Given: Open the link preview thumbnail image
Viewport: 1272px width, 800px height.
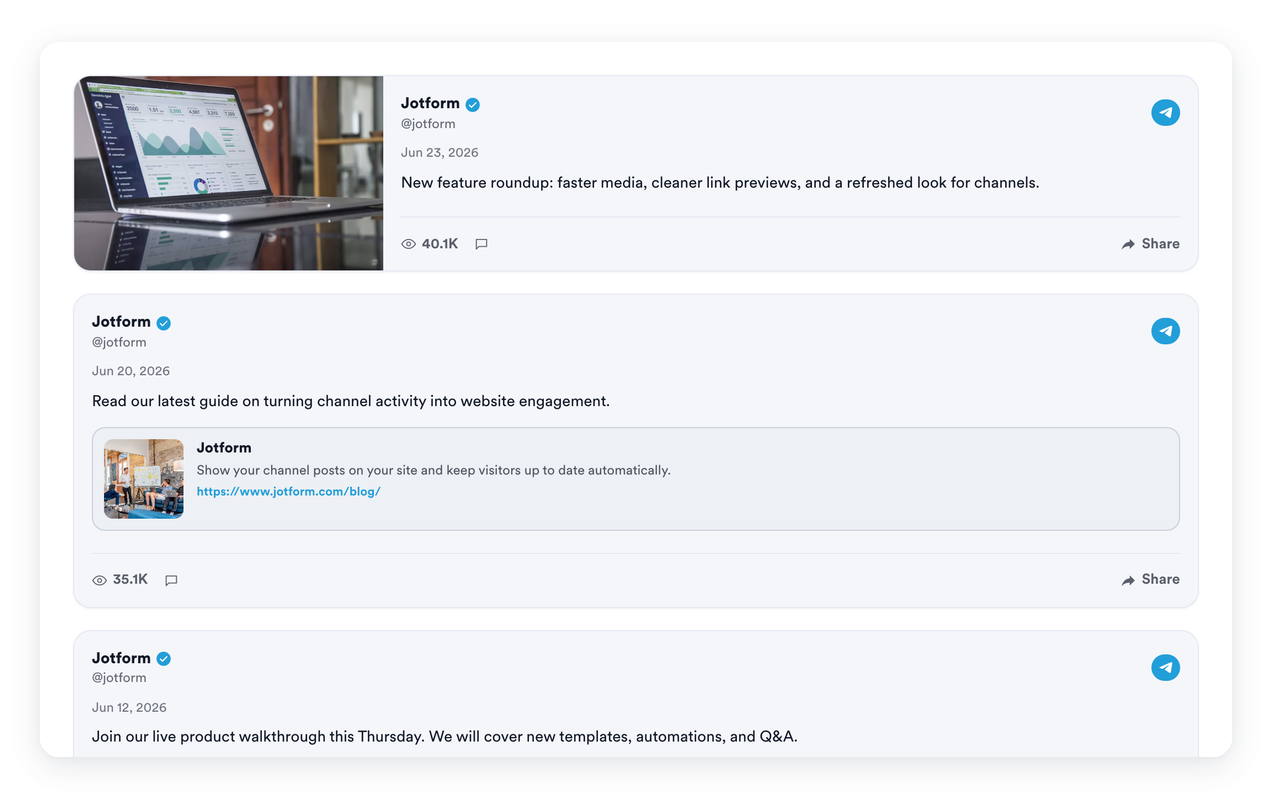Looking at the screenshot, I should point(144,479).
